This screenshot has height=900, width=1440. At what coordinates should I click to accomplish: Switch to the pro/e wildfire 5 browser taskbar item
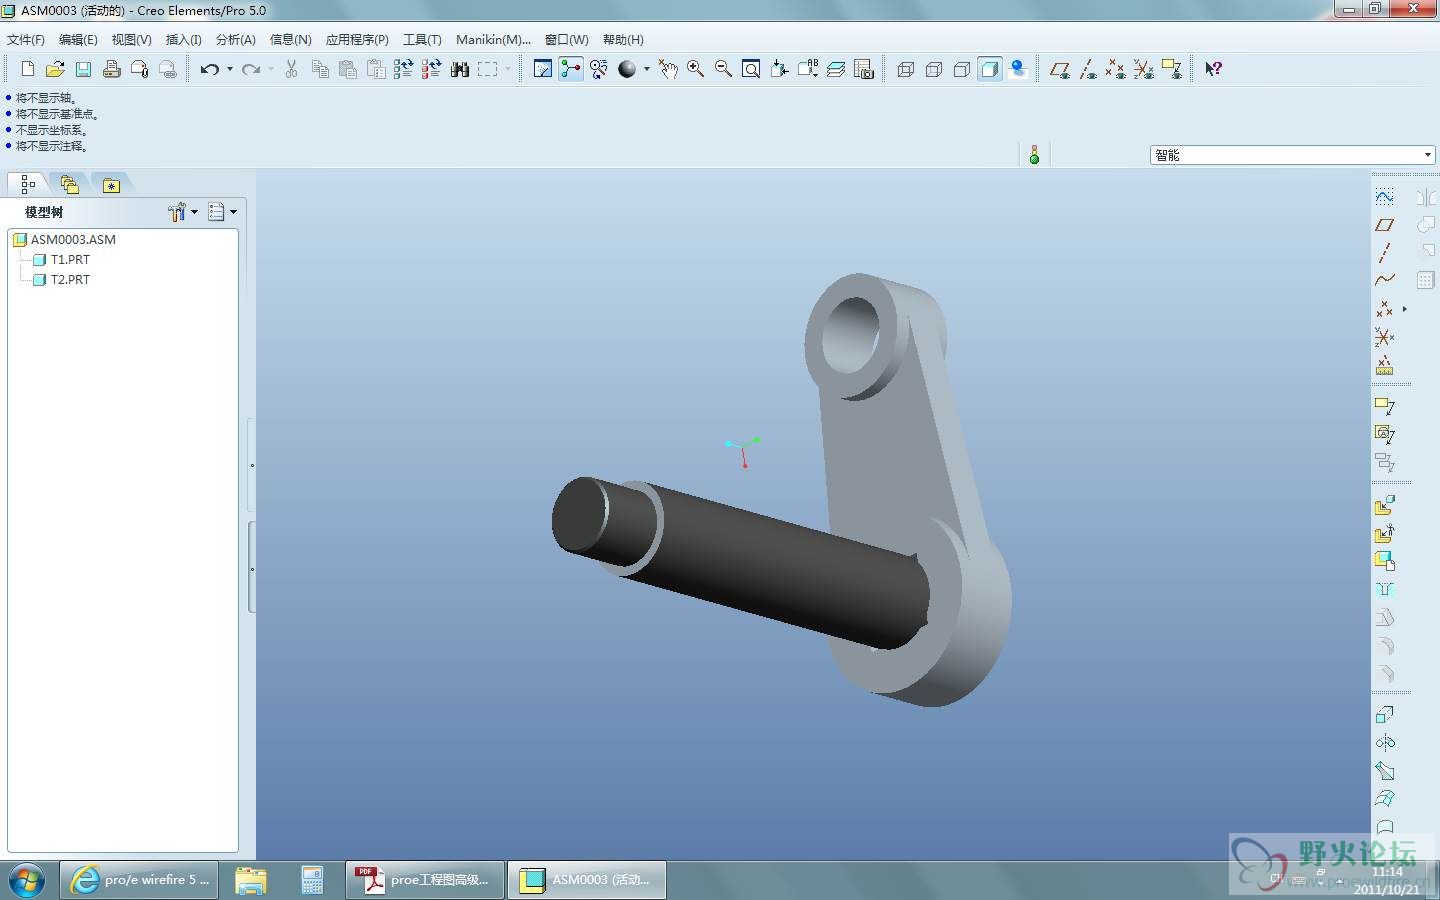[x=139, y=880]
